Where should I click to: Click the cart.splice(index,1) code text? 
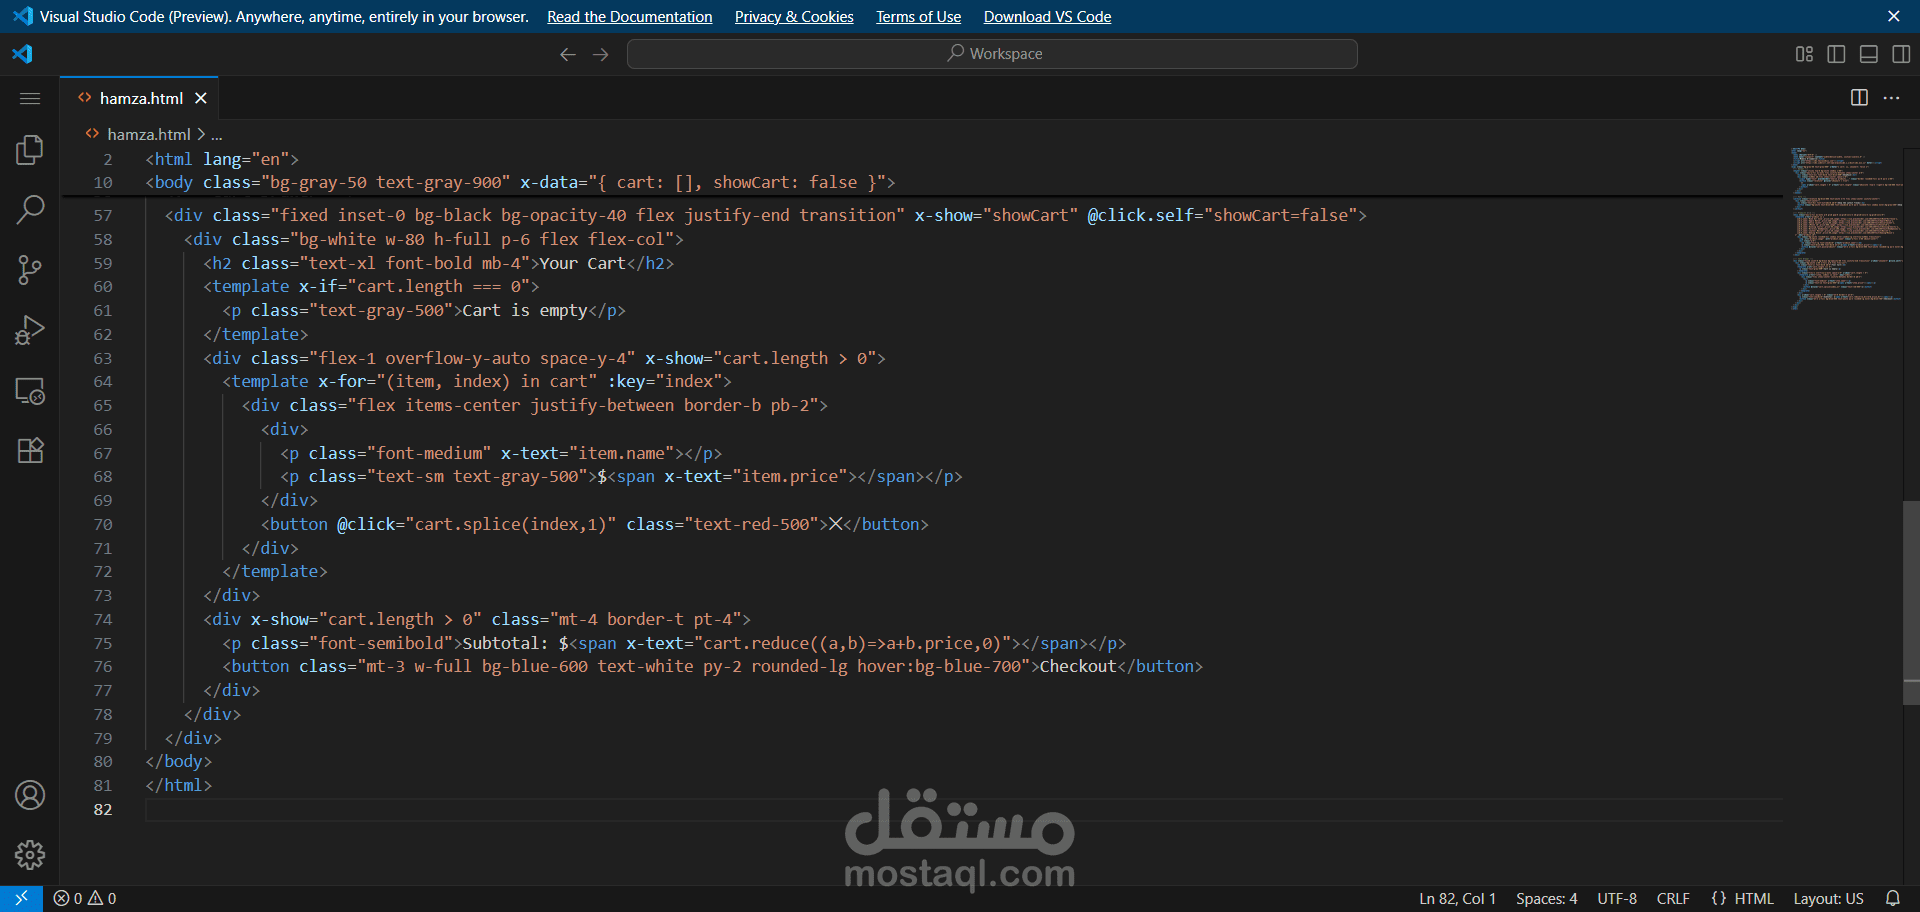pos(510,525)
